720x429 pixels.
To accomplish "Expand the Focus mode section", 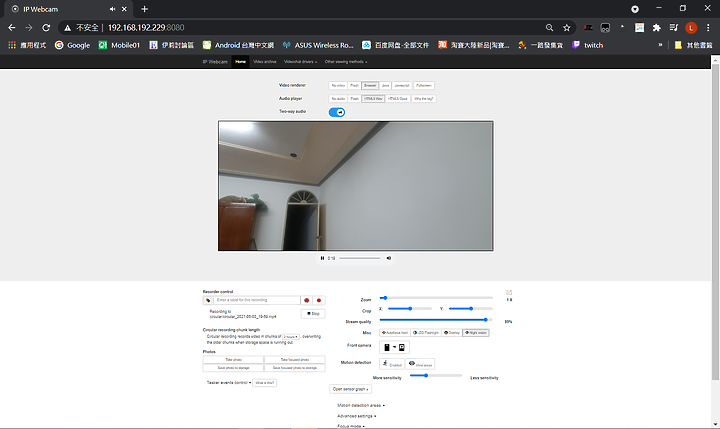I will click(351, 426).
